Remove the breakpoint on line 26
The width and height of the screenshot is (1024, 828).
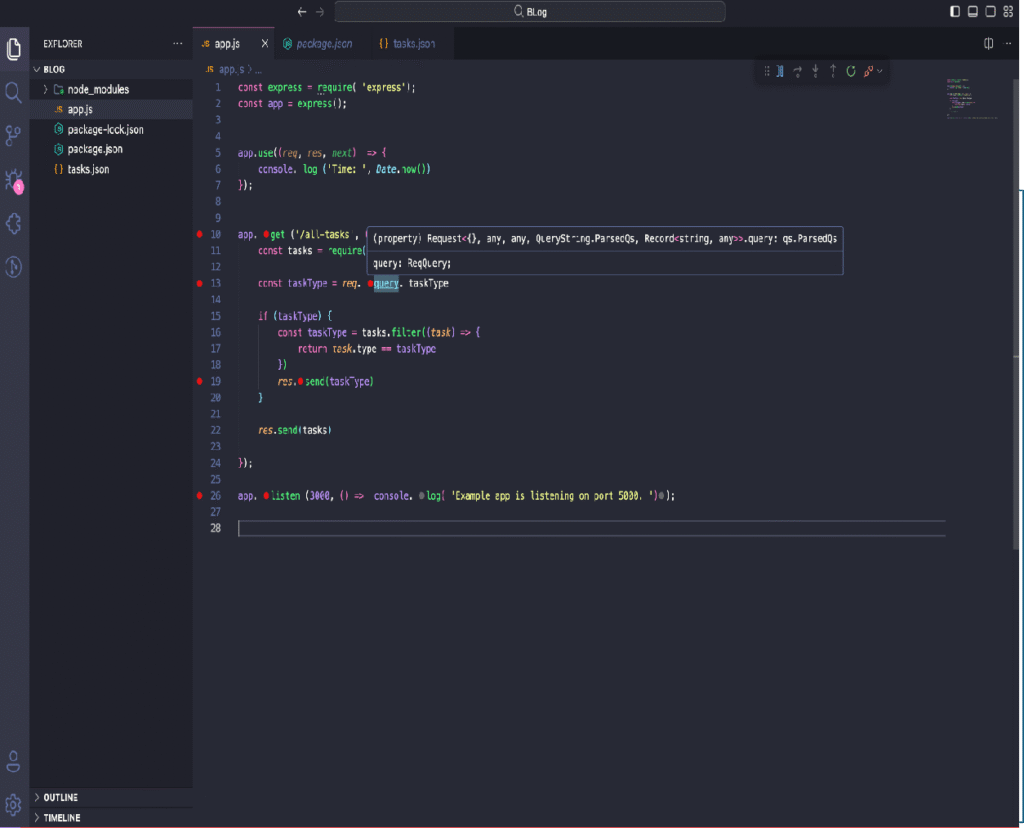click(x=200, y=496)
